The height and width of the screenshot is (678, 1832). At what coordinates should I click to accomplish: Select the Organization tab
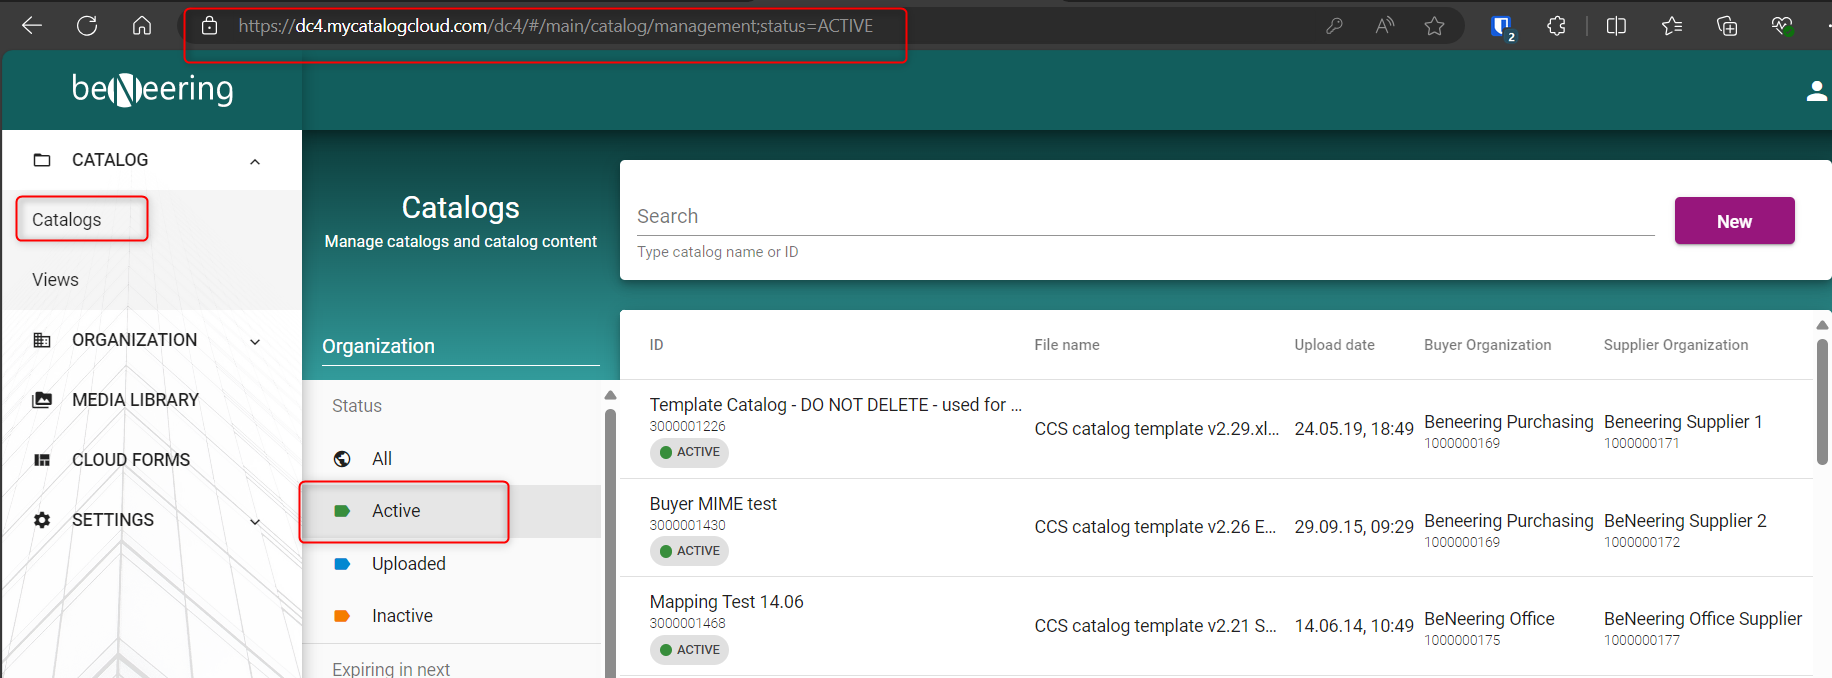pos(379,346)
